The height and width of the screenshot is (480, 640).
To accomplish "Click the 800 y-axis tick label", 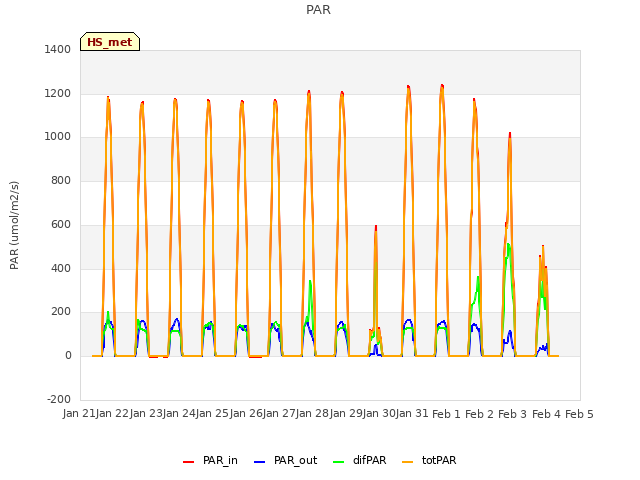I will click(61, 180).
